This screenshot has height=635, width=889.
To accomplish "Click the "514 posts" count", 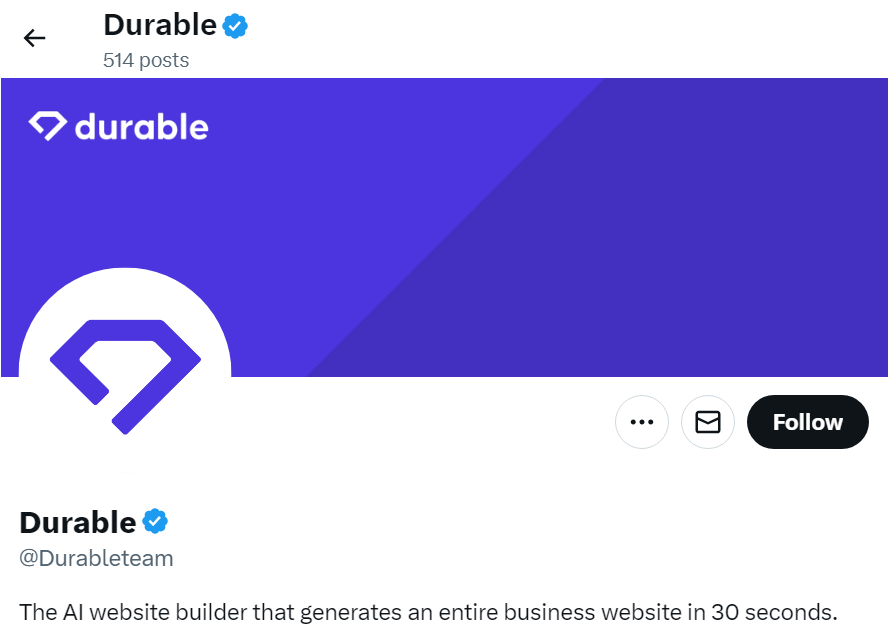I will tap(146, 60).
